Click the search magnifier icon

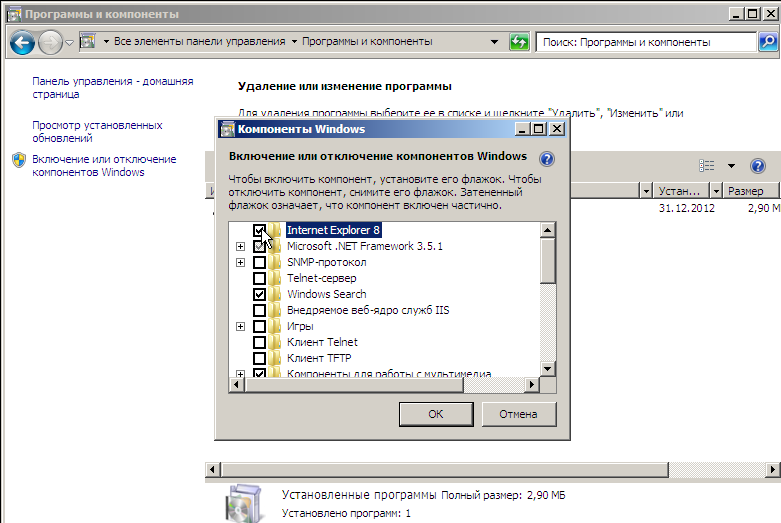(x=769, y=42)
